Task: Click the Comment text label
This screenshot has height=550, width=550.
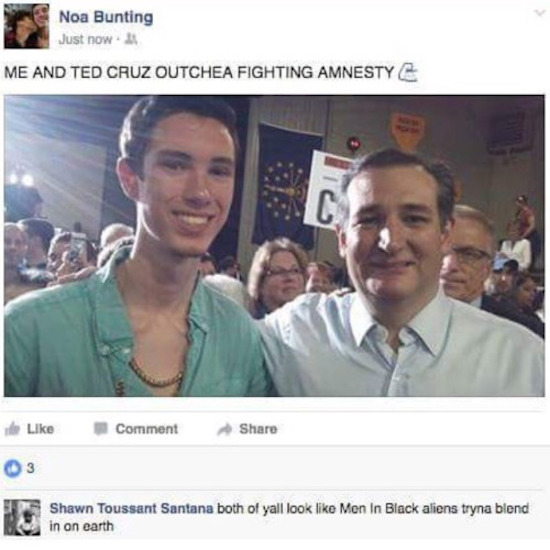Action: (147, 429)
